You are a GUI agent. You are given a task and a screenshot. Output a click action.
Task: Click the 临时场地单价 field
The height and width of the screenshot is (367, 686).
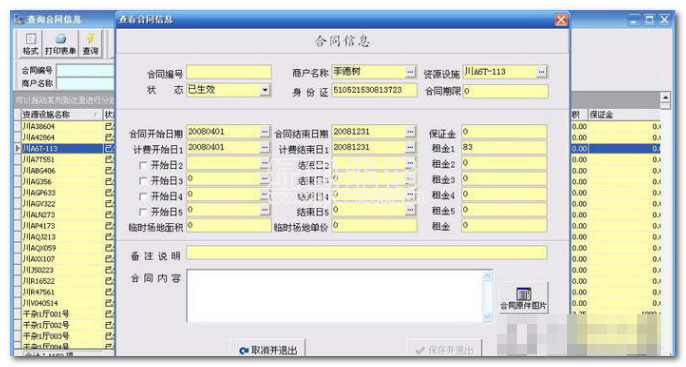coord(374,226)
